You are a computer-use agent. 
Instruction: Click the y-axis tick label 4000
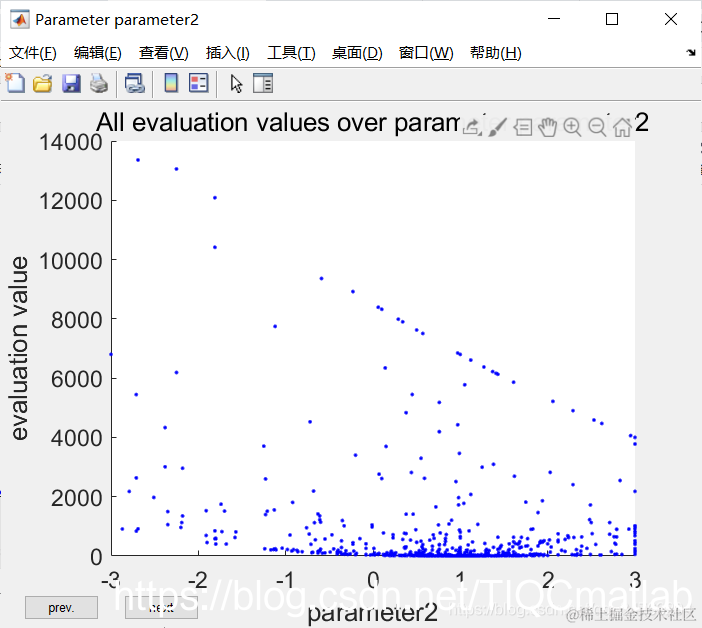pyautogui.click(x=77, y=438)
